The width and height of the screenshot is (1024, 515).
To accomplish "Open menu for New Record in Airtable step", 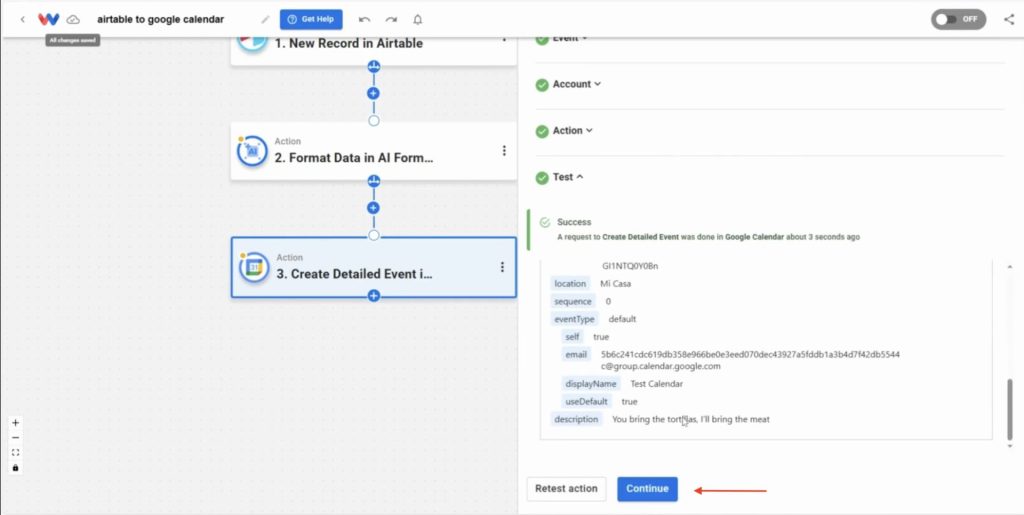I will point(504,39).
